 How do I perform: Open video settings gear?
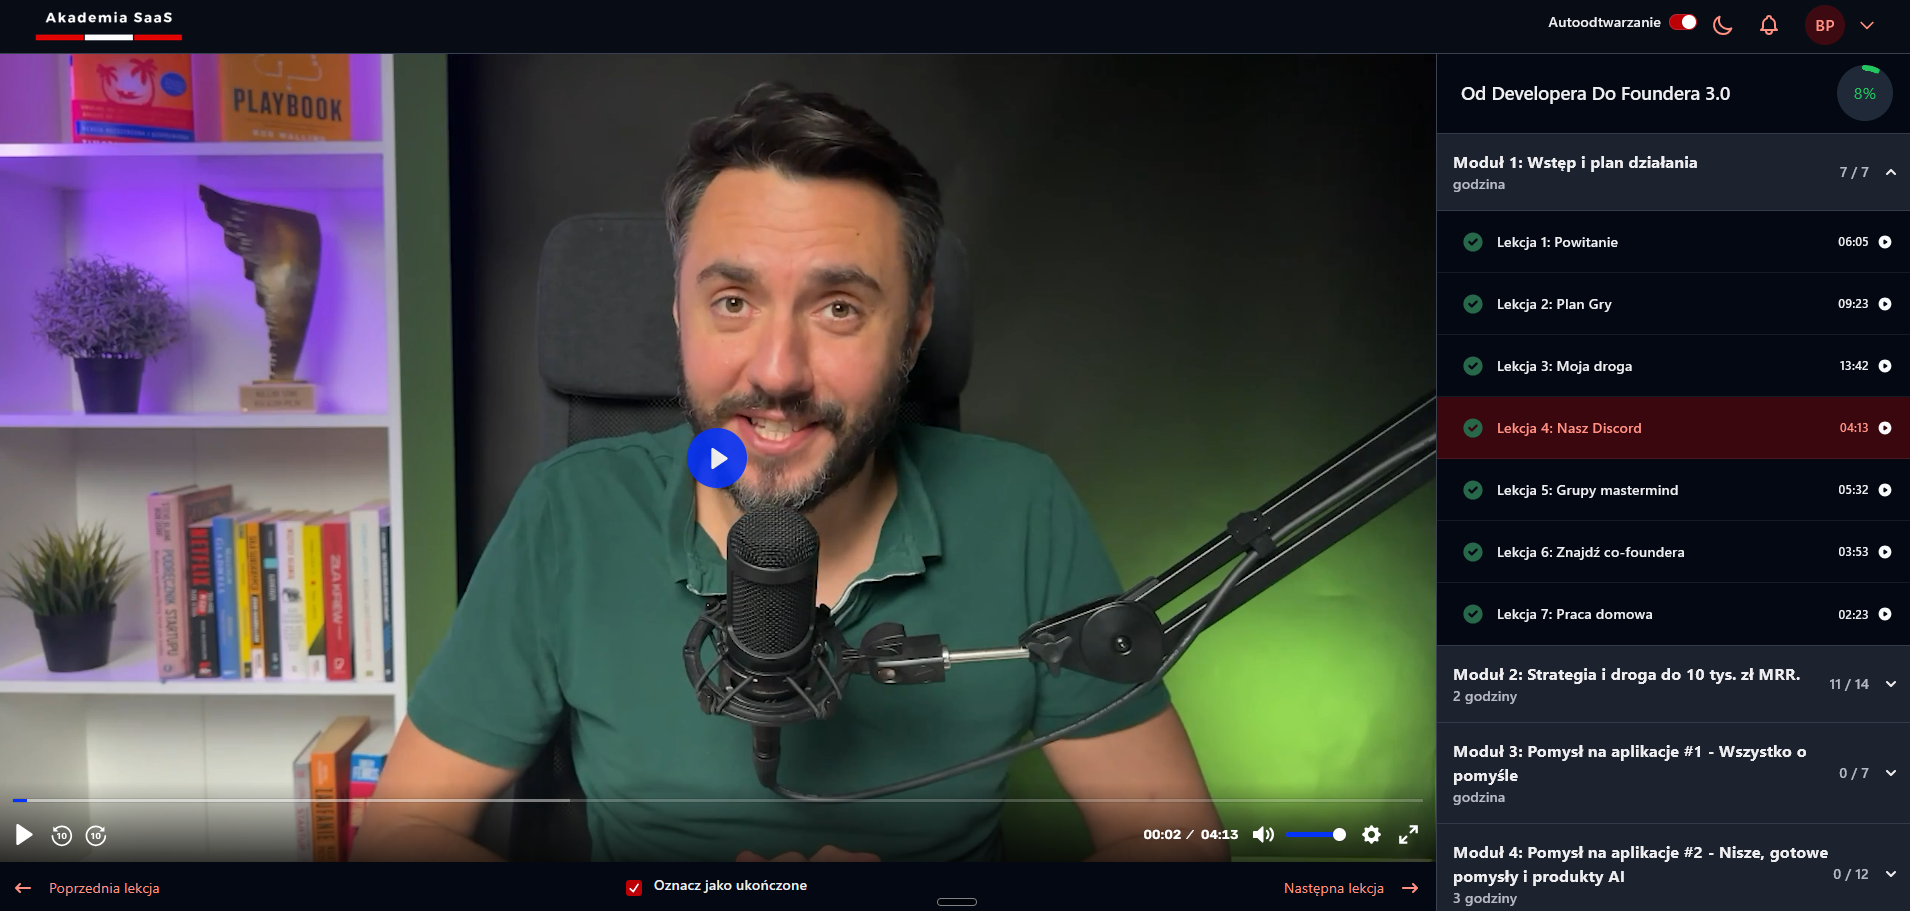click(x=1371, y=834)
